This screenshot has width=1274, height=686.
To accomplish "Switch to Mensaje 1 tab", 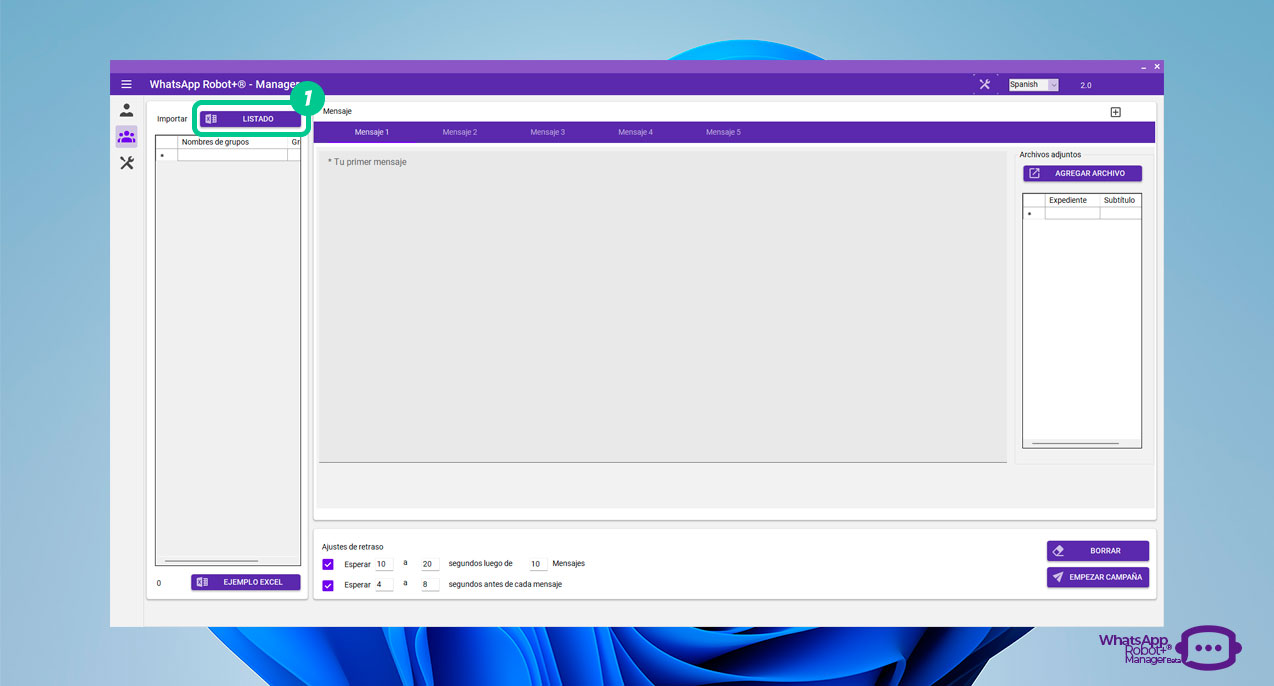I will pos(372,132).
